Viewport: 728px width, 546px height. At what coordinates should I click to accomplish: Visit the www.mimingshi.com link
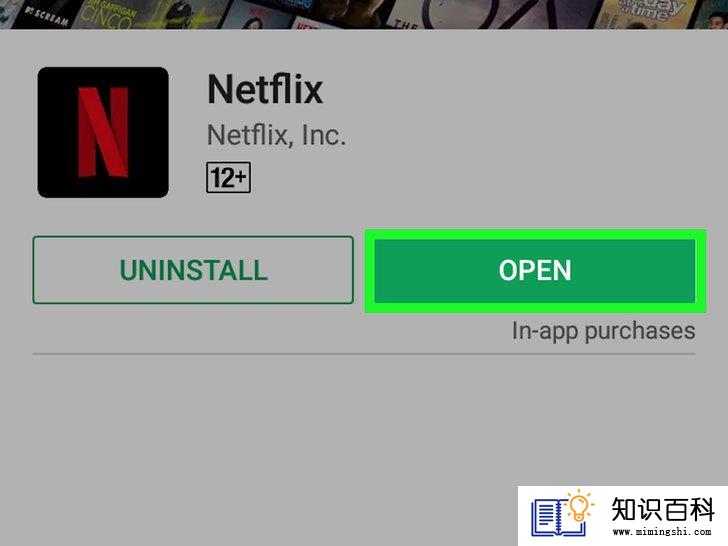coord(662,531)
